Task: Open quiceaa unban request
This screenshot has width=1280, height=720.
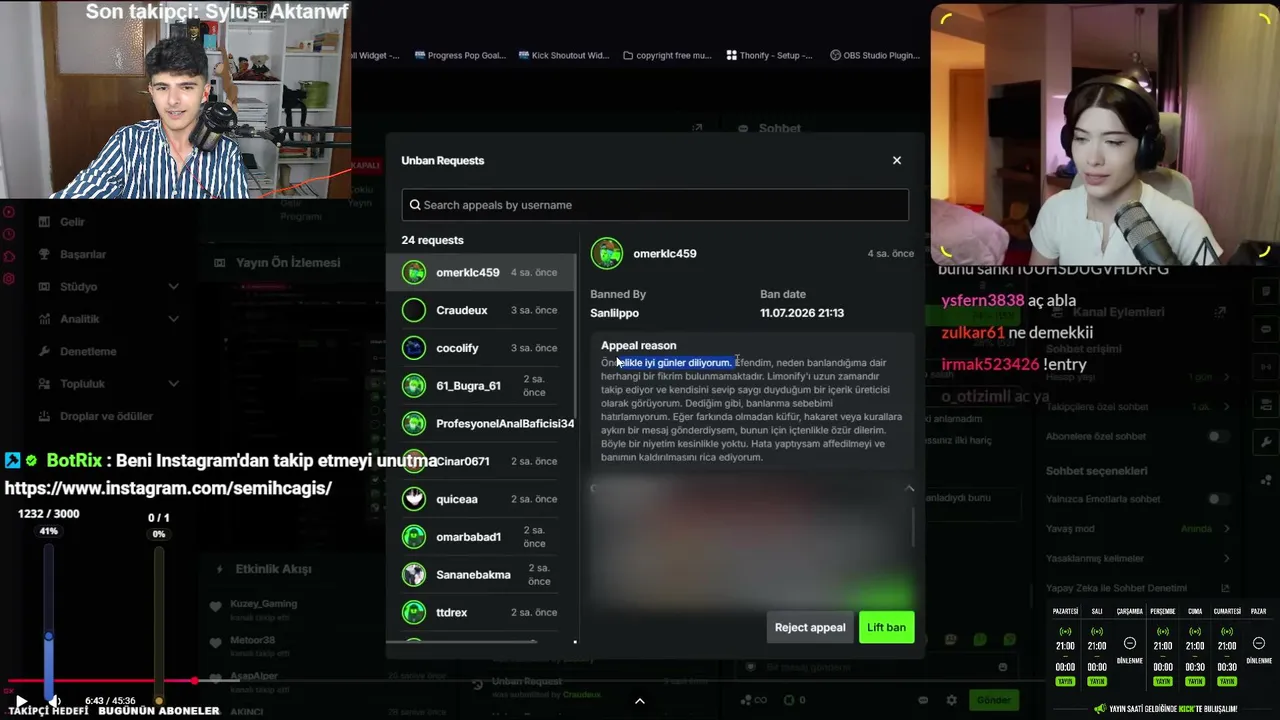Action: [x=481, y=499]
